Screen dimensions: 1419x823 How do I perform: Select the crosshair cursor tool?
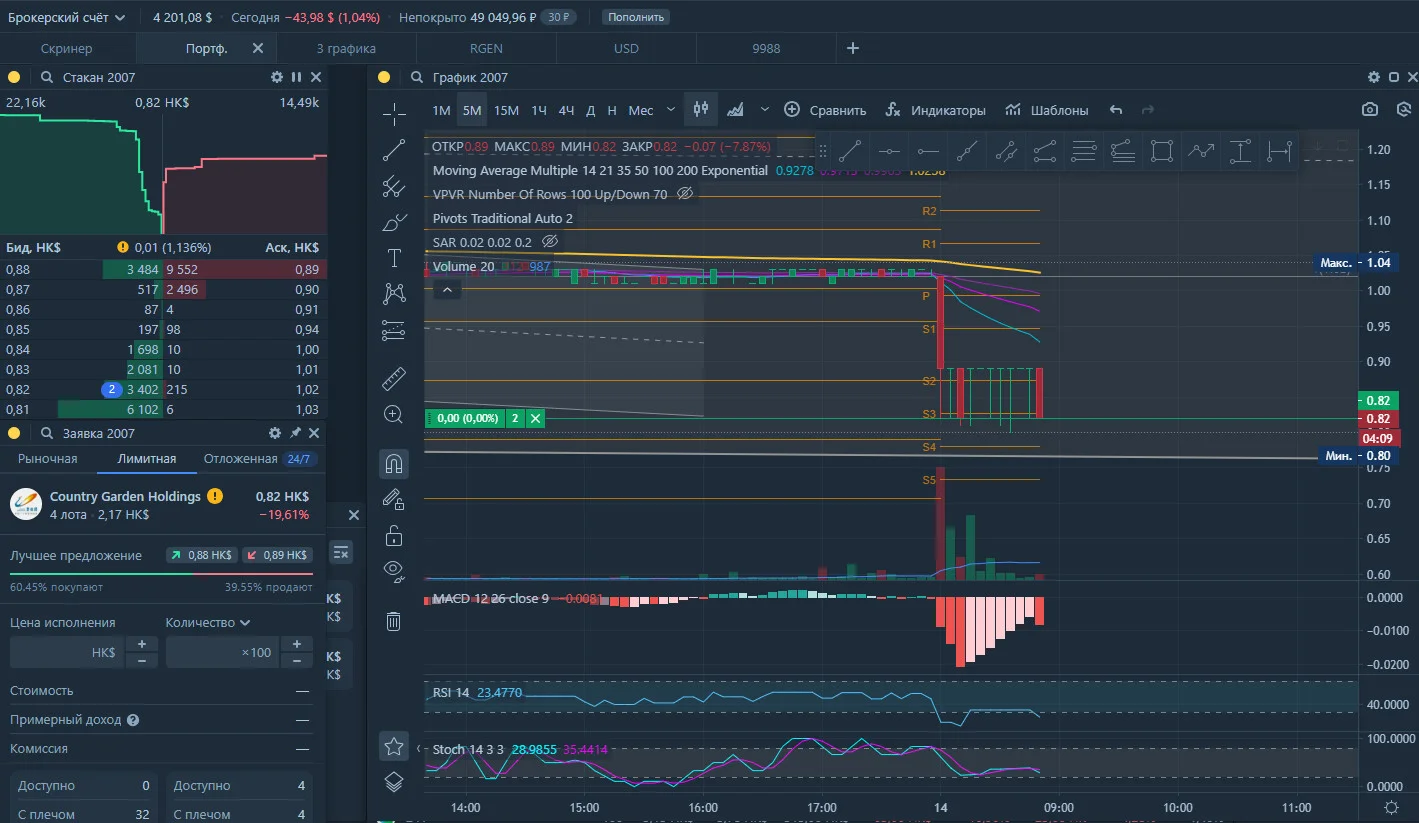coord(394,114)
